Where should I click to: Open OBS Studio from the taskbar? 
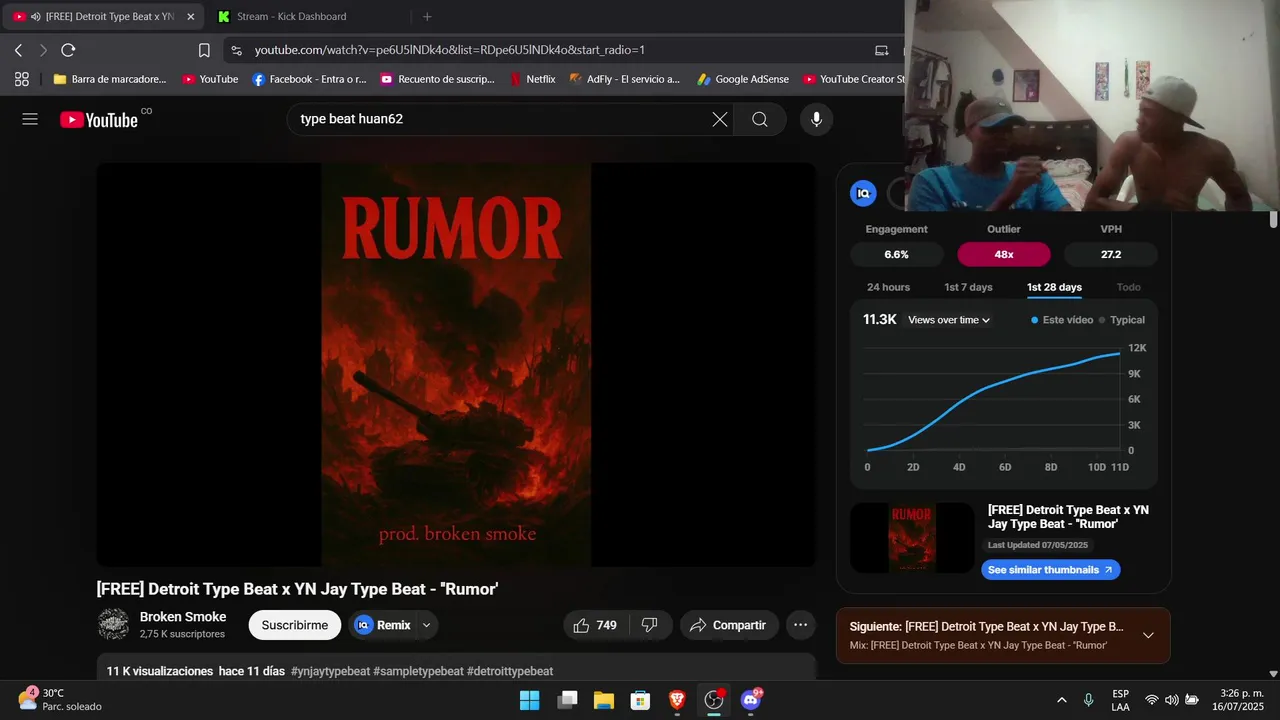click(714, 700)
